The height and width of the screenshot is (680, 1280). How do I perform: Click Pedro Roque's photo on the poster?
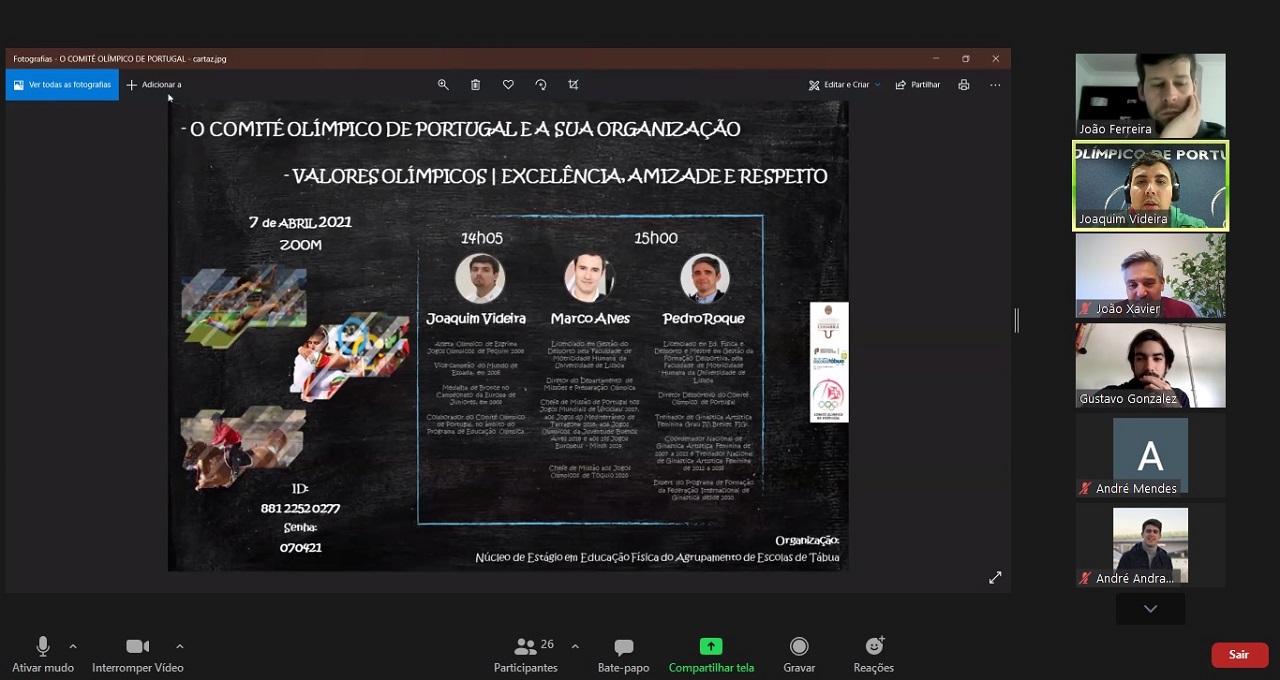click(704, 278)
